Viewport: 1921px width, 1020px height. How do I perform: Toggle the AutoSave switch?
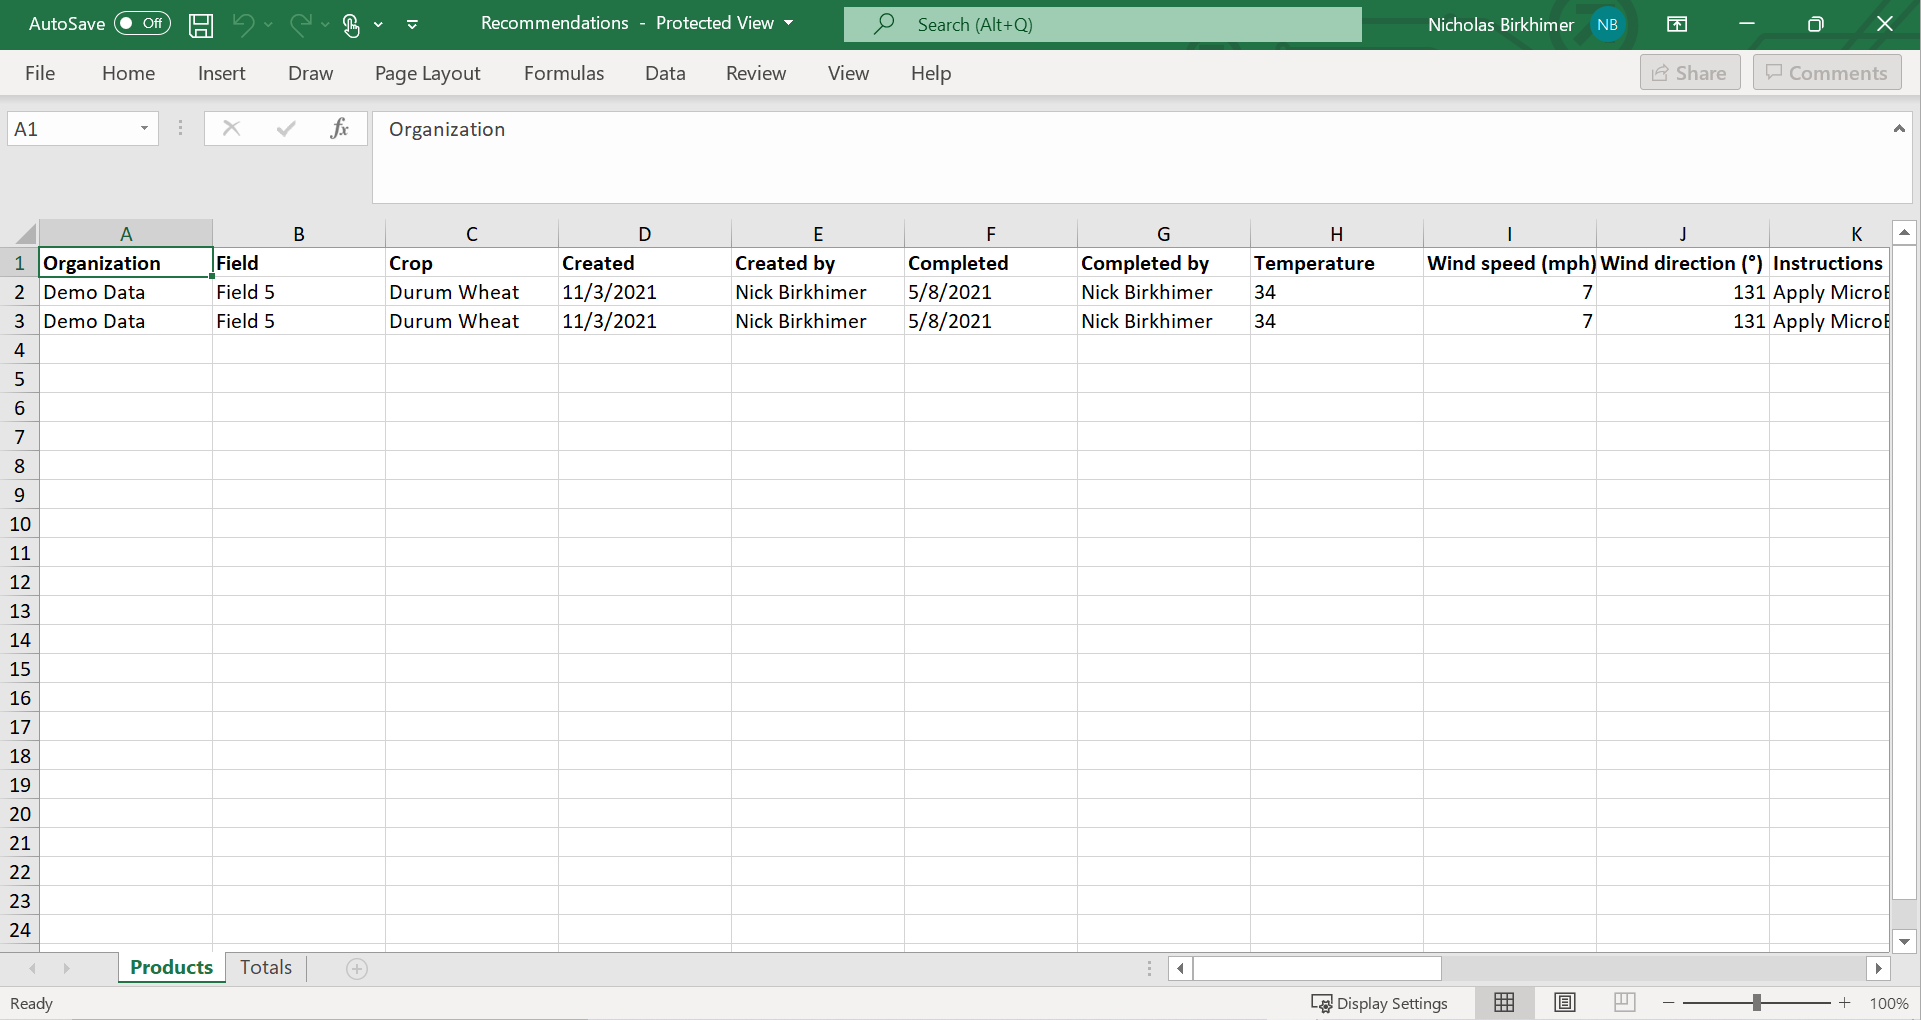[142, 24]
